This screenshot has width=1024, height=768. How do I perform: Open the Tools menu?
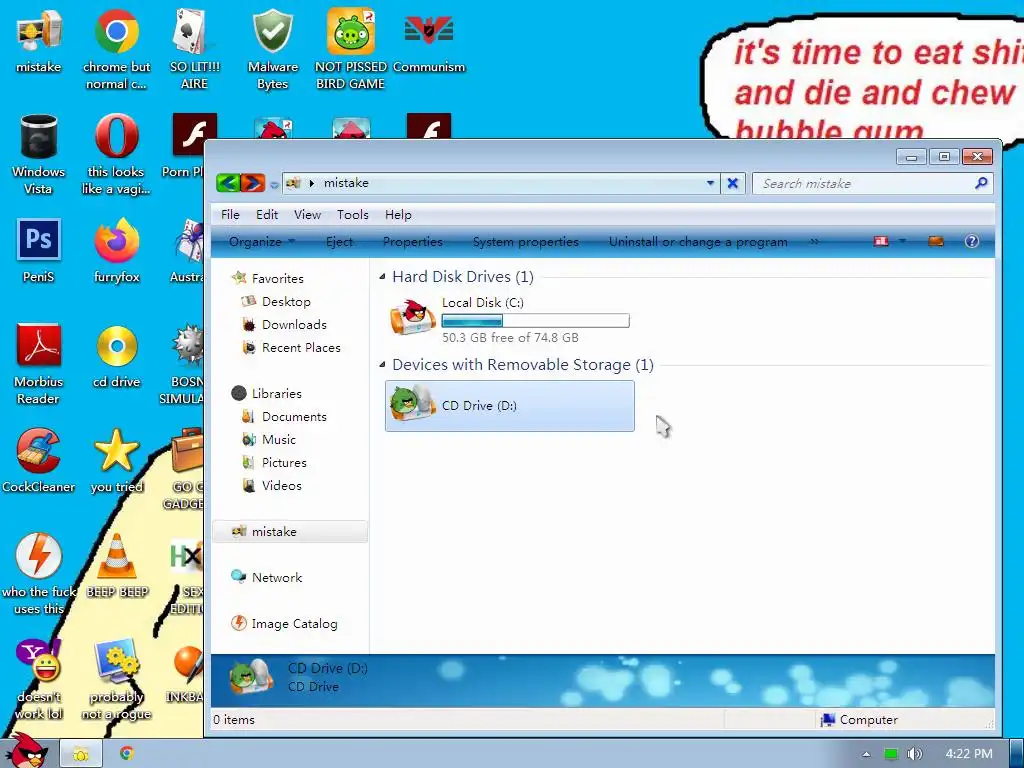(x=353, y=215)
